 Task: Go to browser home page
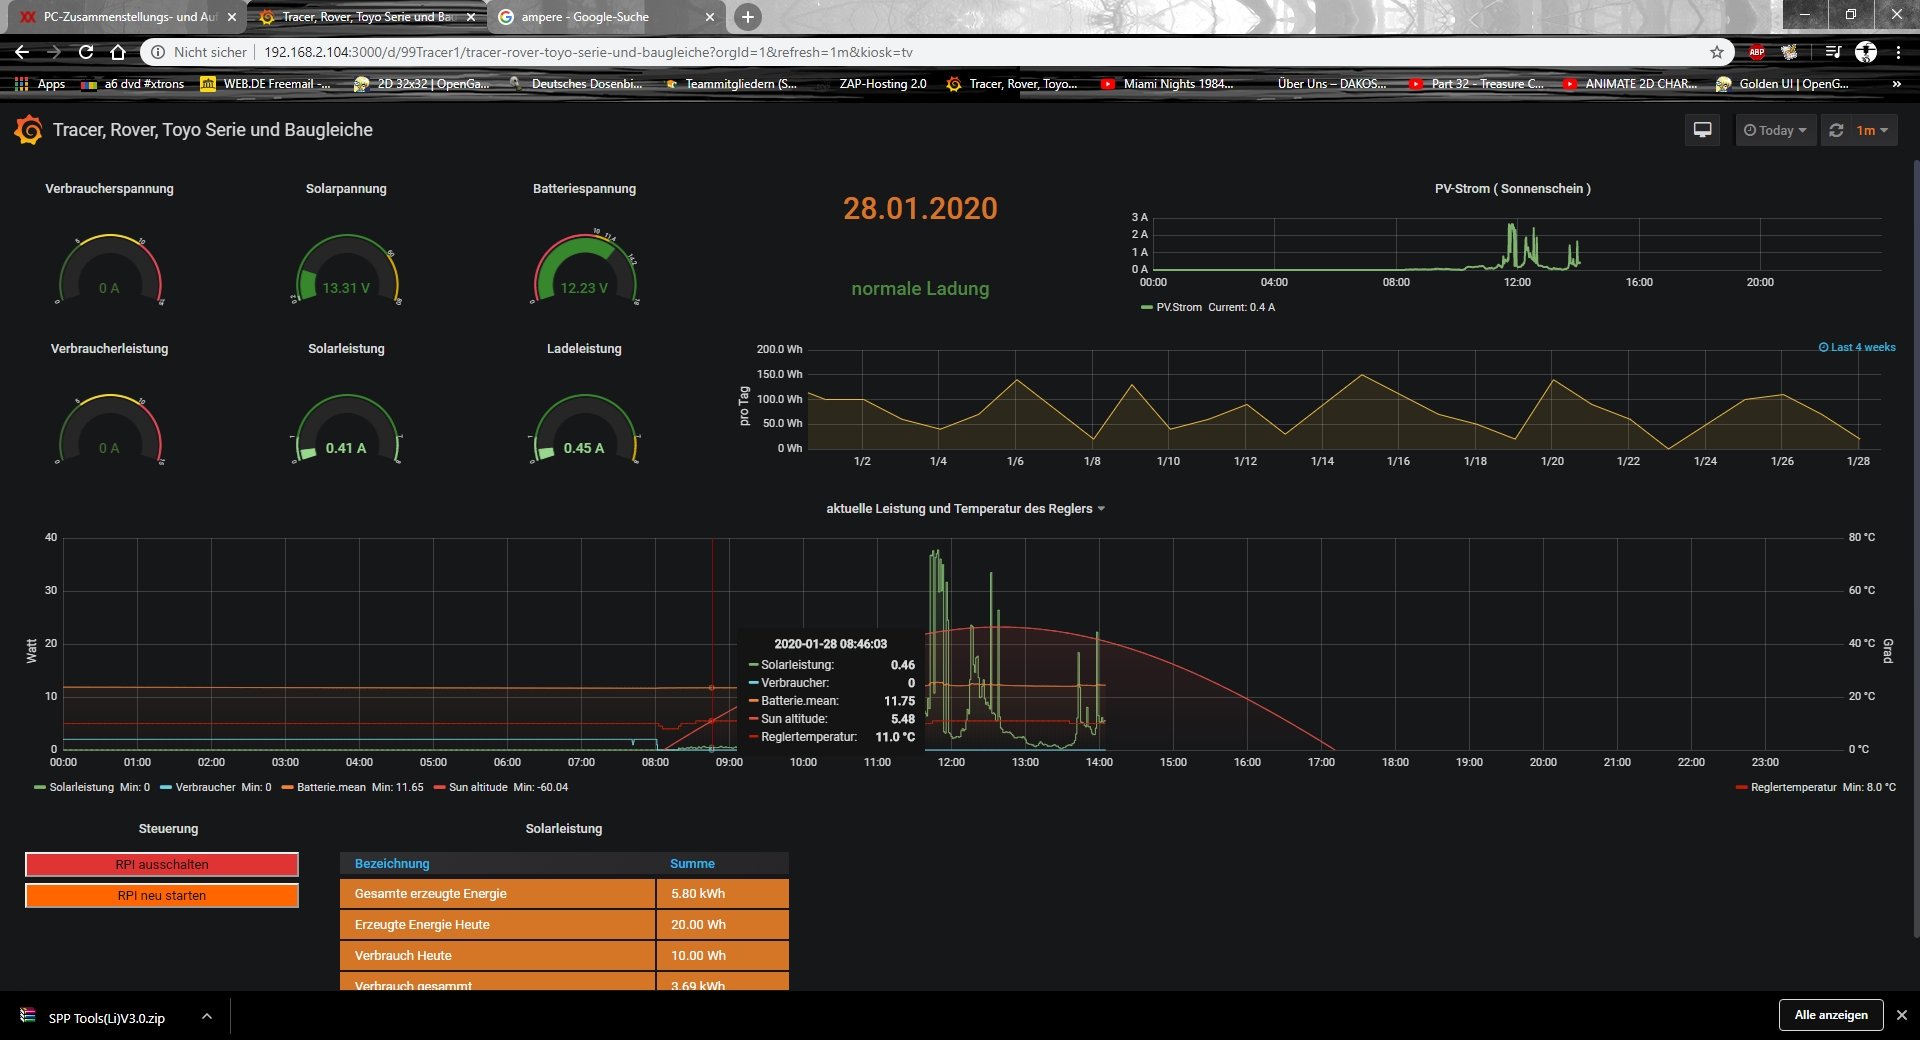[118, 52]
